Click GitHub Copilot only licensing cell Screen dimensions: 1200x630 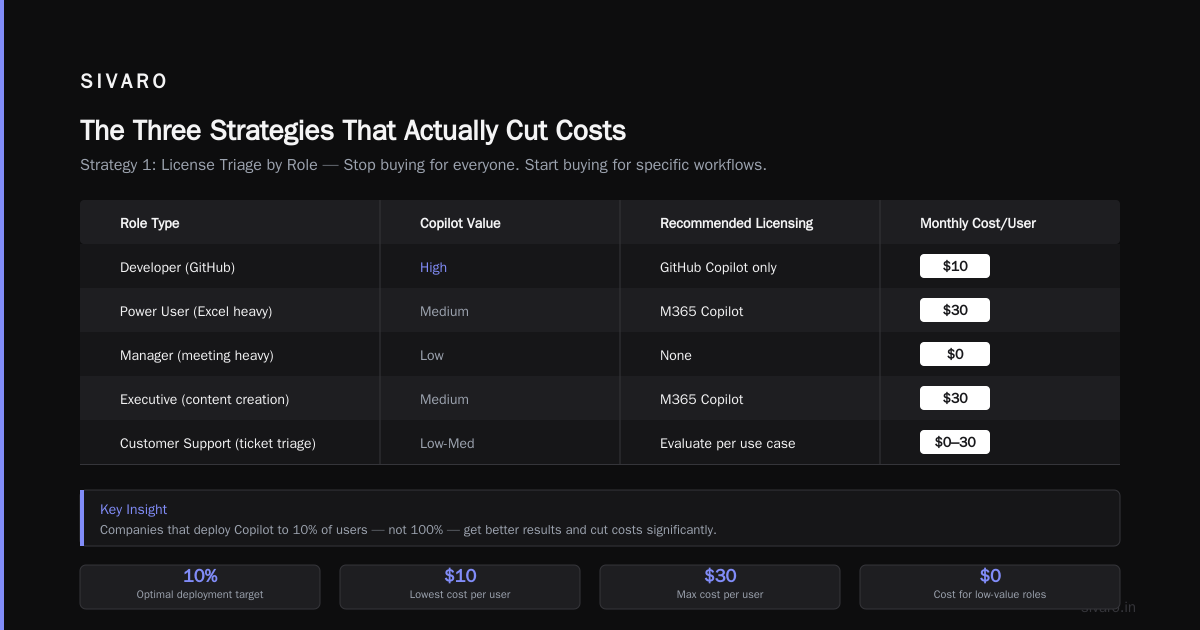pos(718,267)
